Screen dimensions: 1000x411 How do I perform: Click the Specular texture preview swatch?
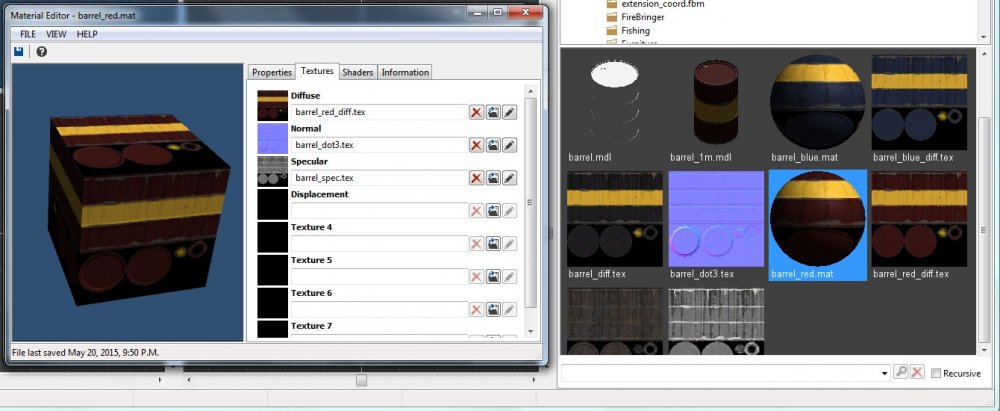(x=272, y=172)
